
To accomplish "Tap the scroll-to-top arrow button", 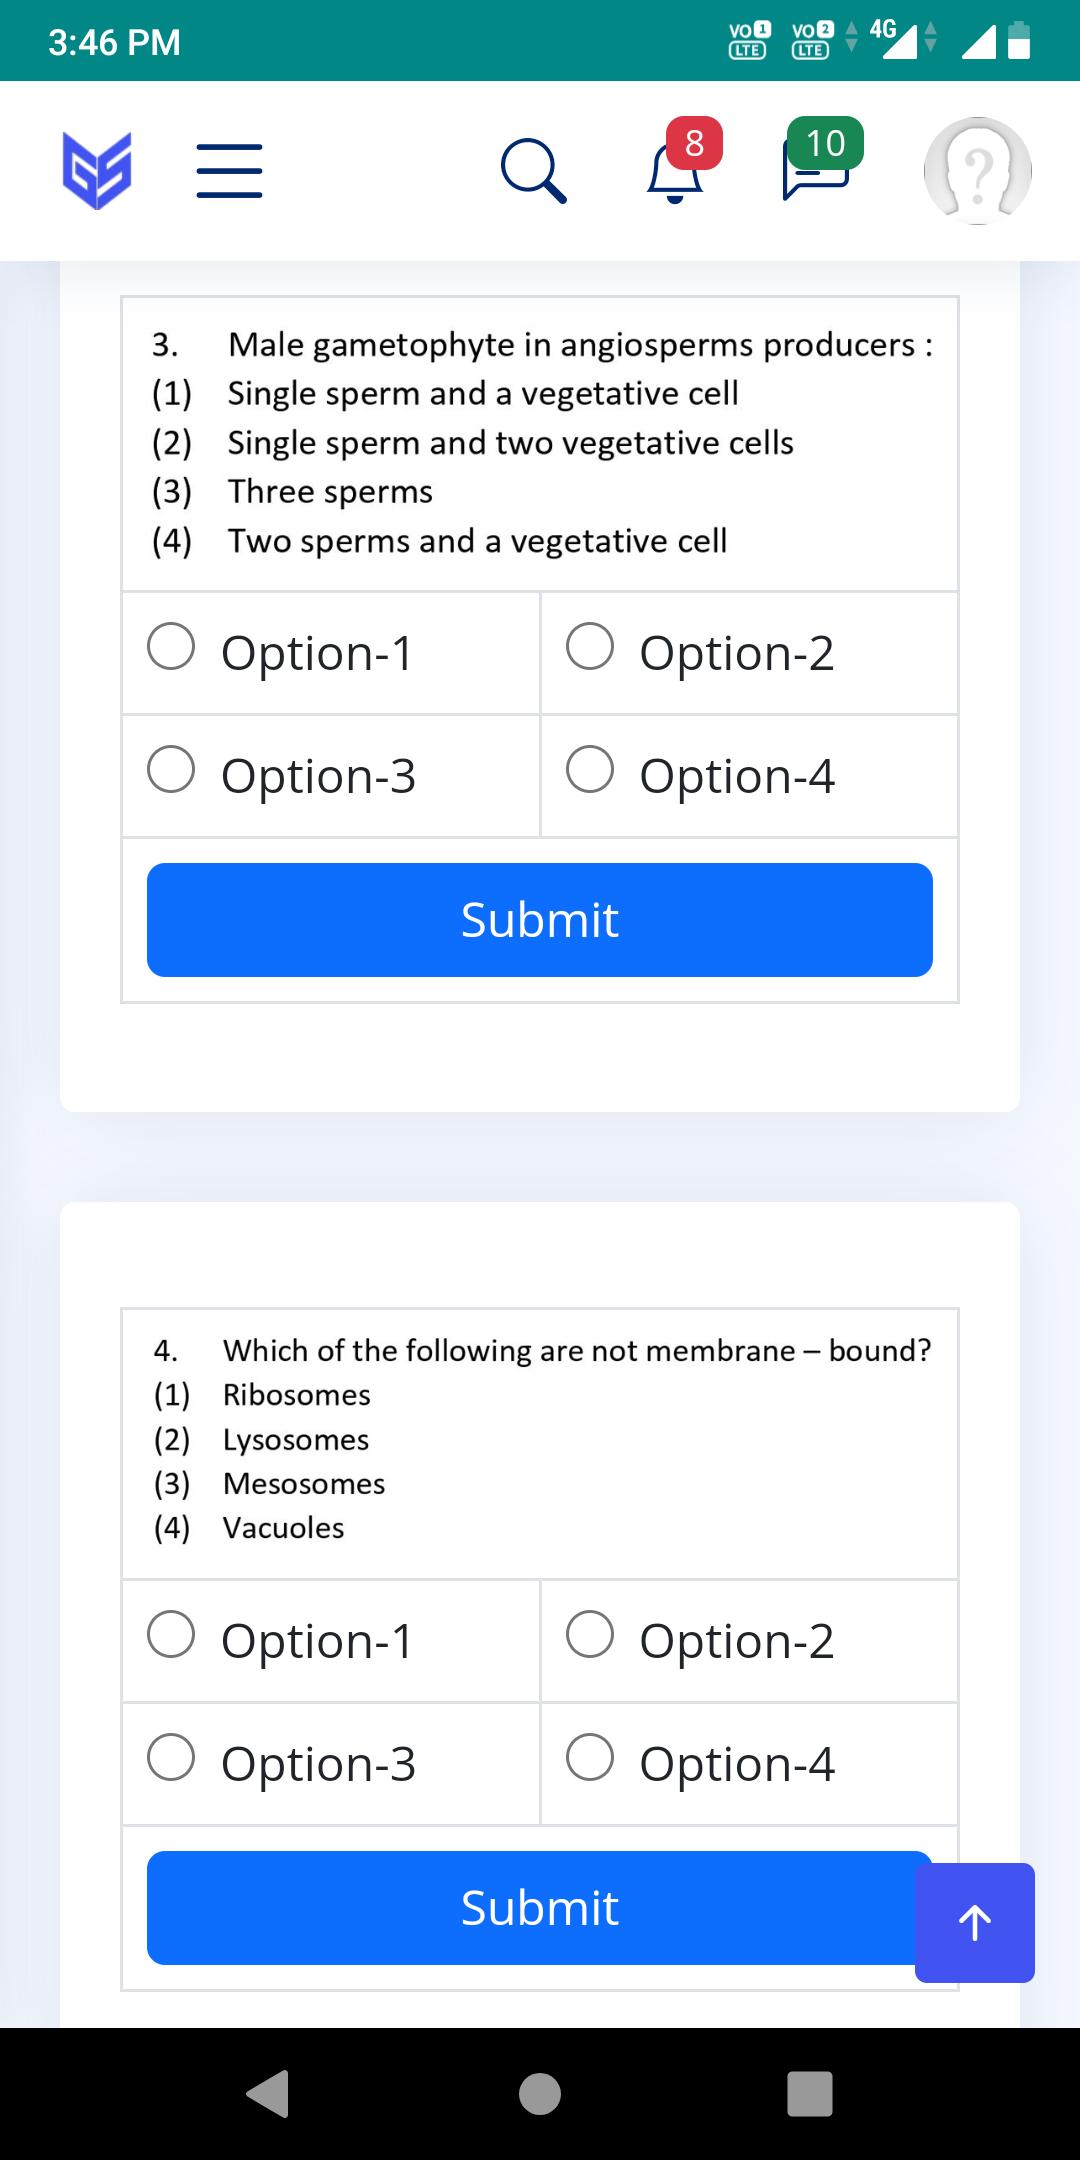I will pos(975,1922).
